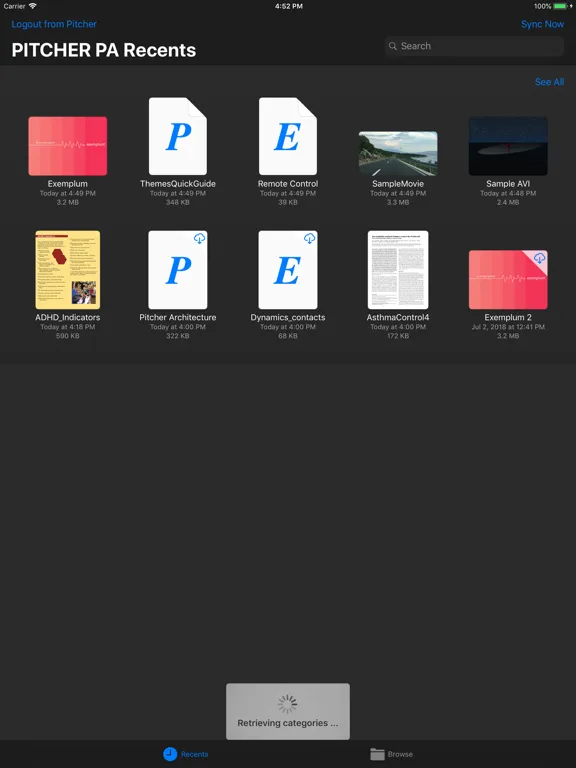This screenshot has width=576, height=768.
Task: Open the Exemplum file thumbnail
Action: (68, 146)
